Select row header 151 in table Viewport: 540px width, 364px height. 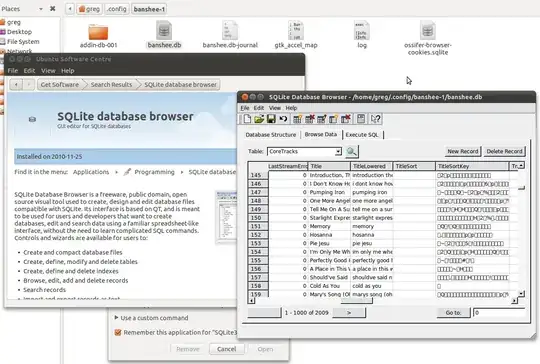point(258,226)
